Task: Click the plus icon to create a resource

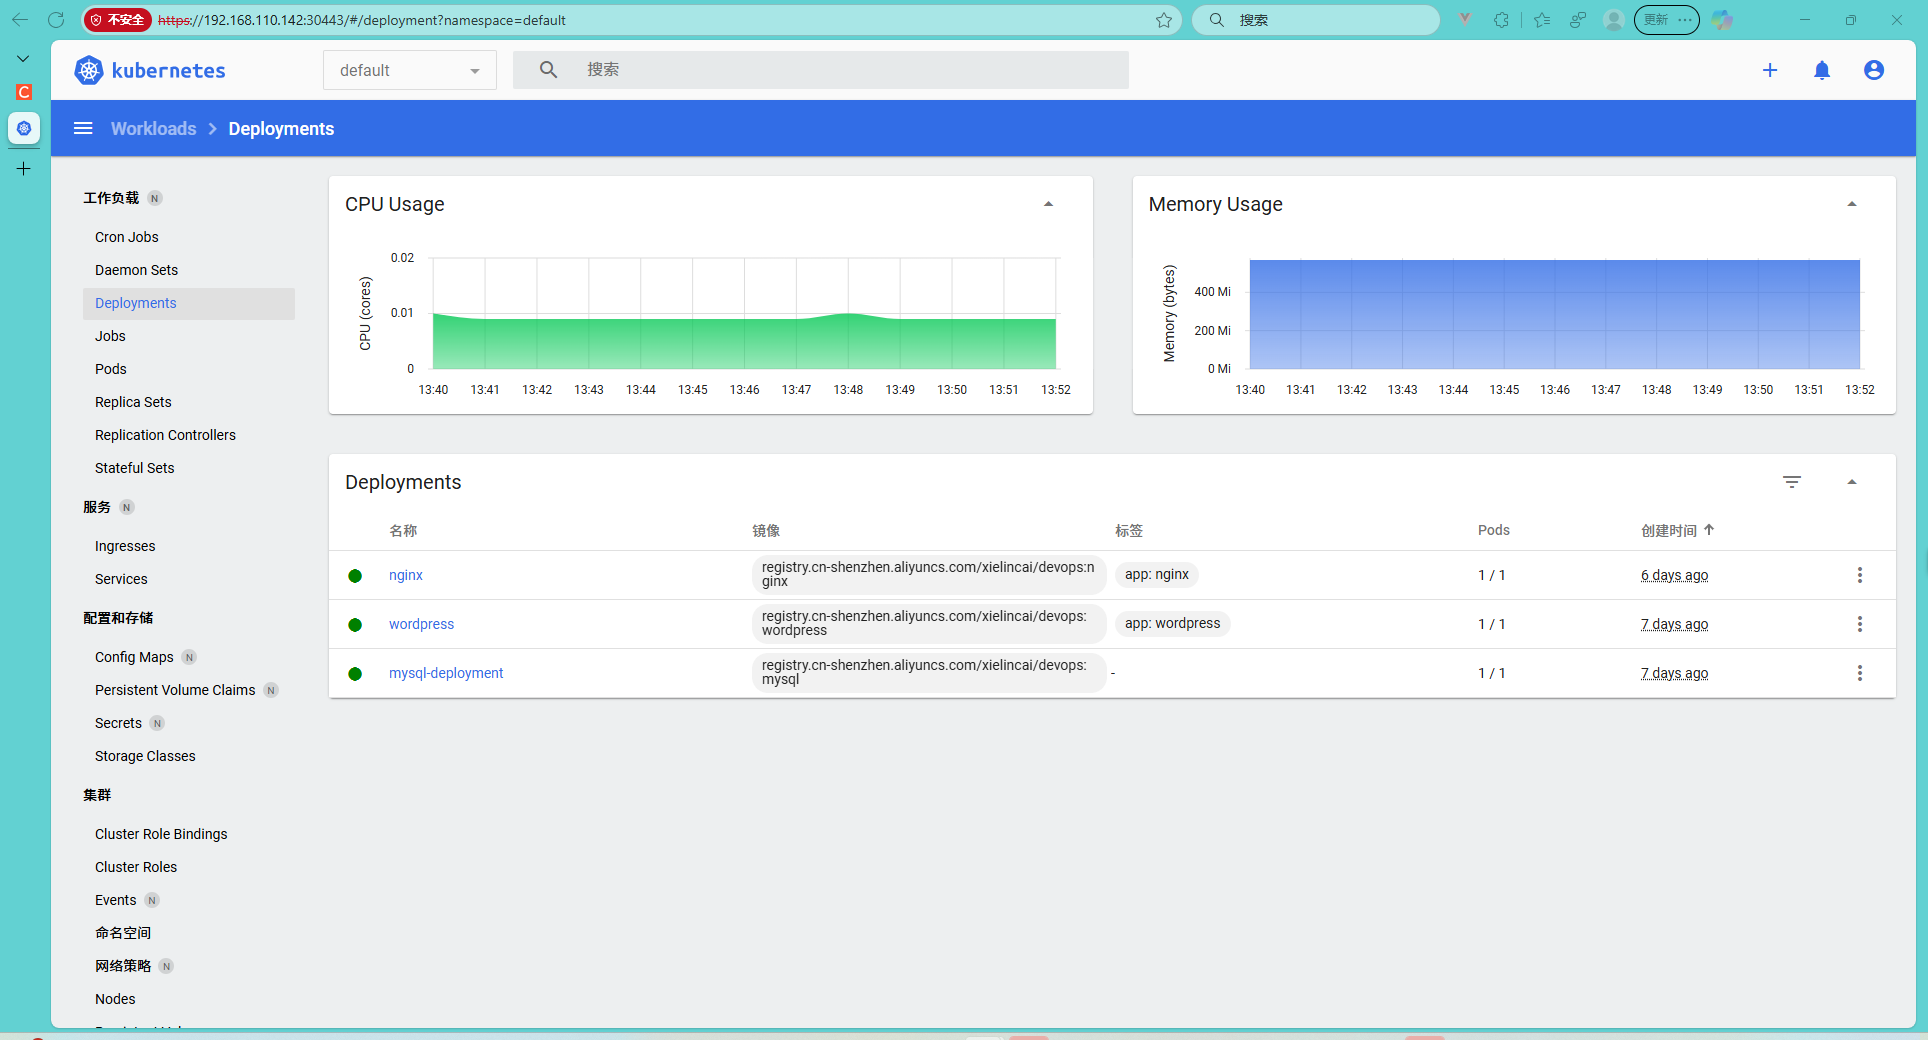Action: point(1770,70)
